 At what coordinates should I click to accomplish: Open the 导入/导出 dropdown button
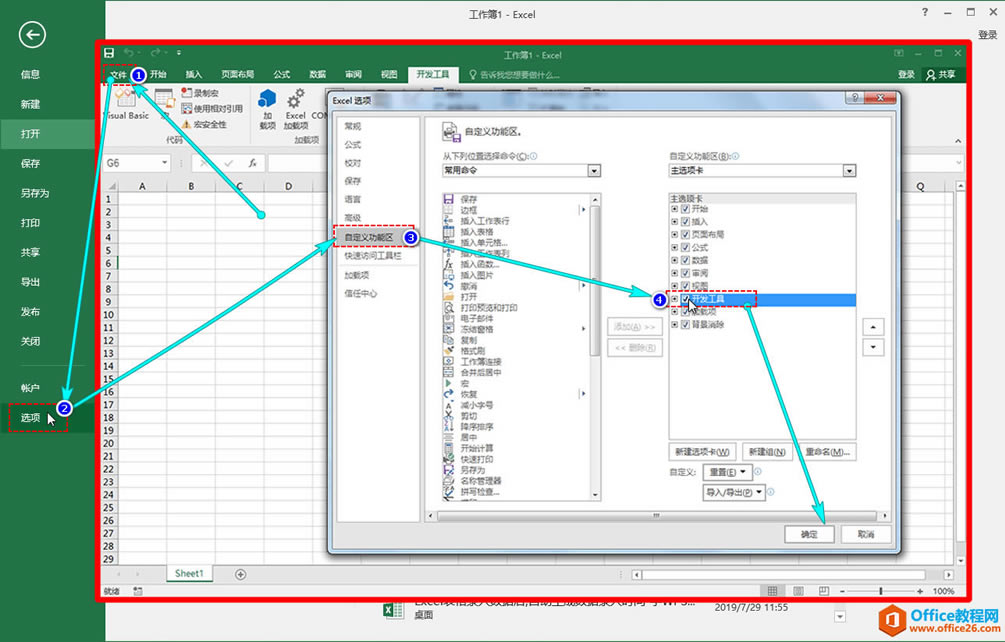tap(734, 492)
